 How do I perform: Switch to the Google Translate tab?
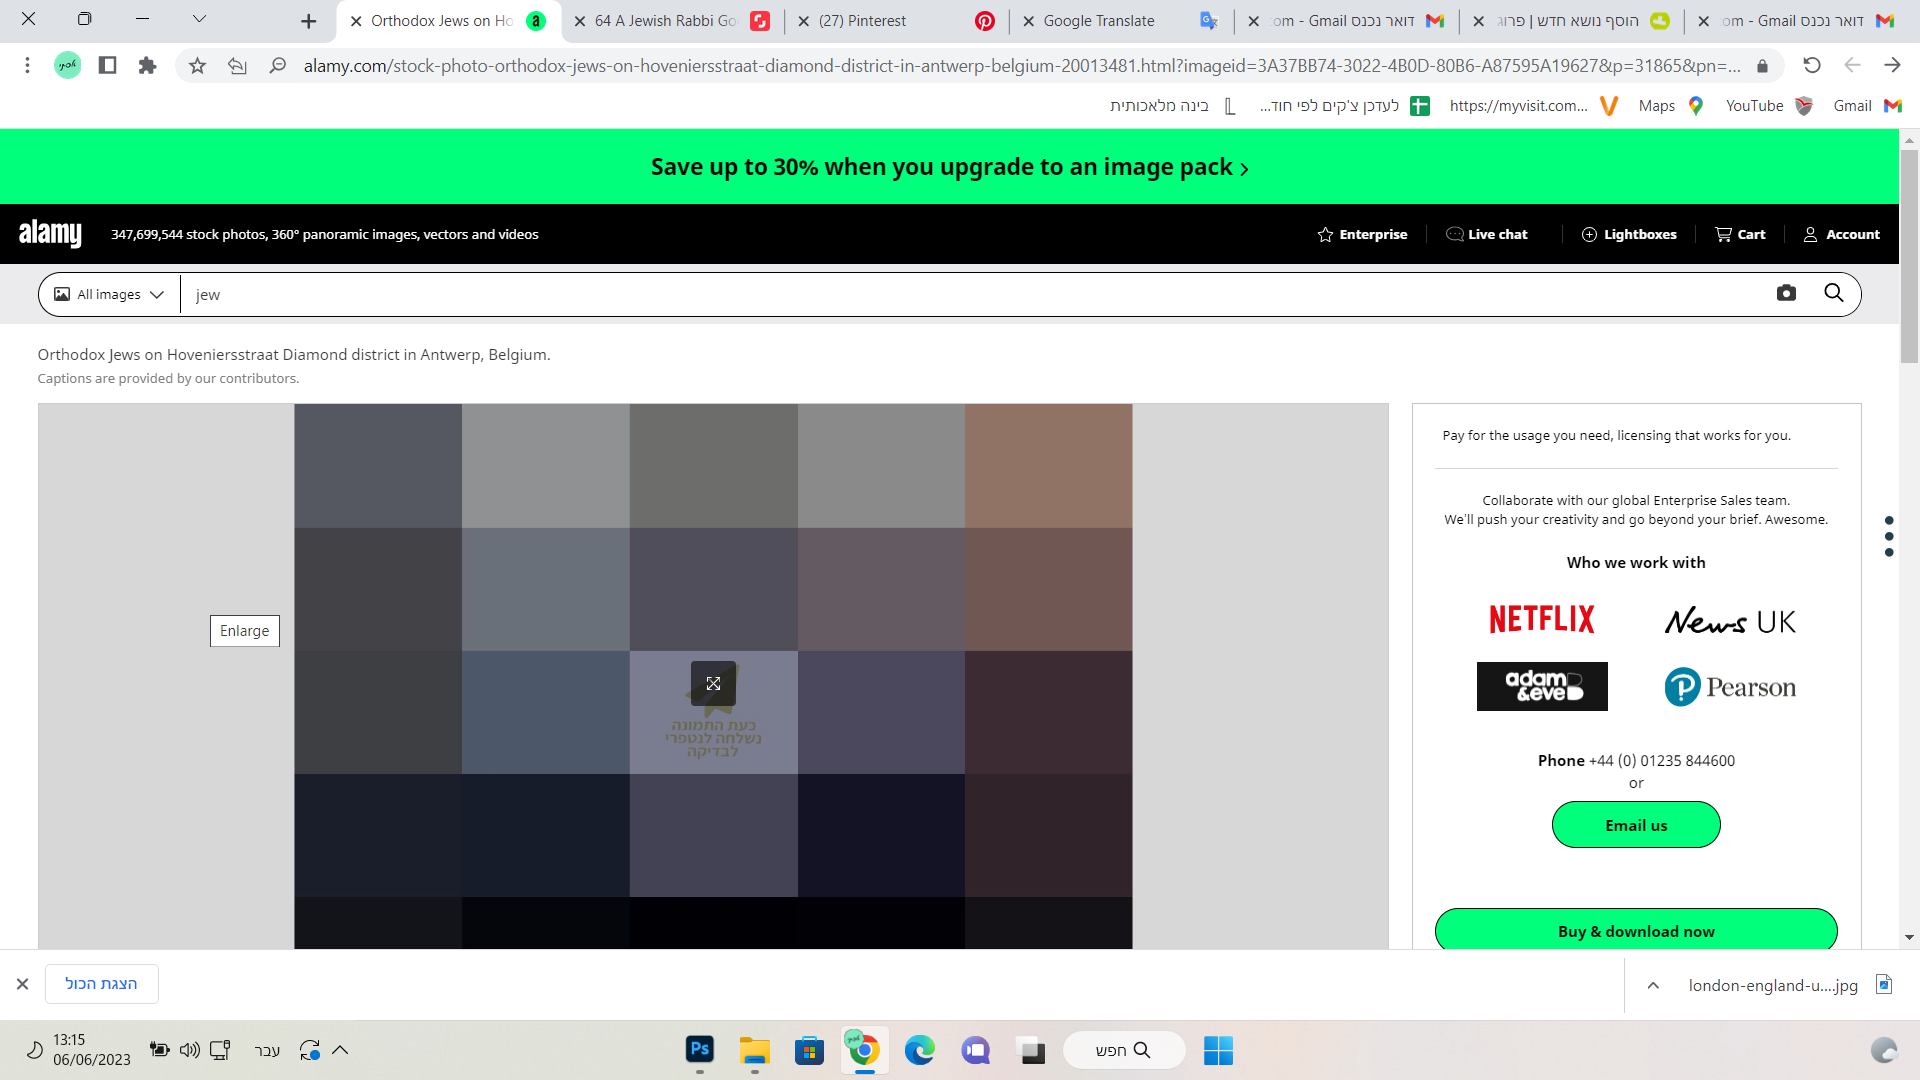click(x=1098, y=21)
